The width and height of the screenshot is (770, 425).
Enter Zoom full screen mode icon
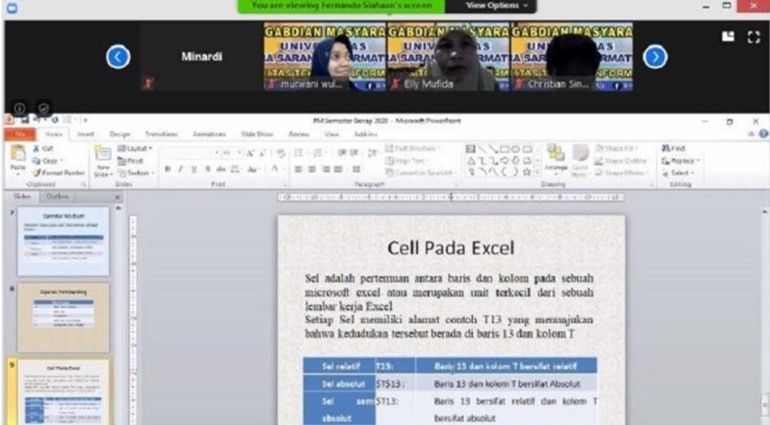pos(754,37)
